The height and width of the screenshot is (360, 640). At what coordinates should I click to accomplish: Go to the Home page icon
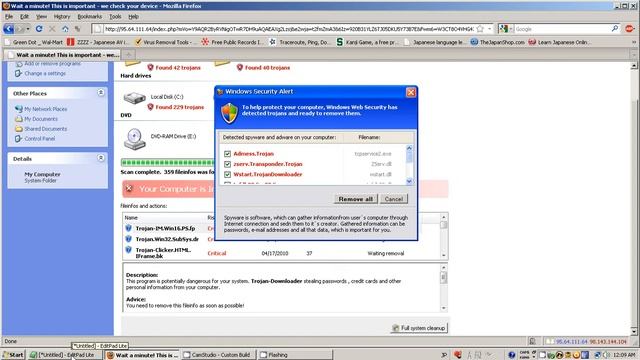tap(65, 29)
